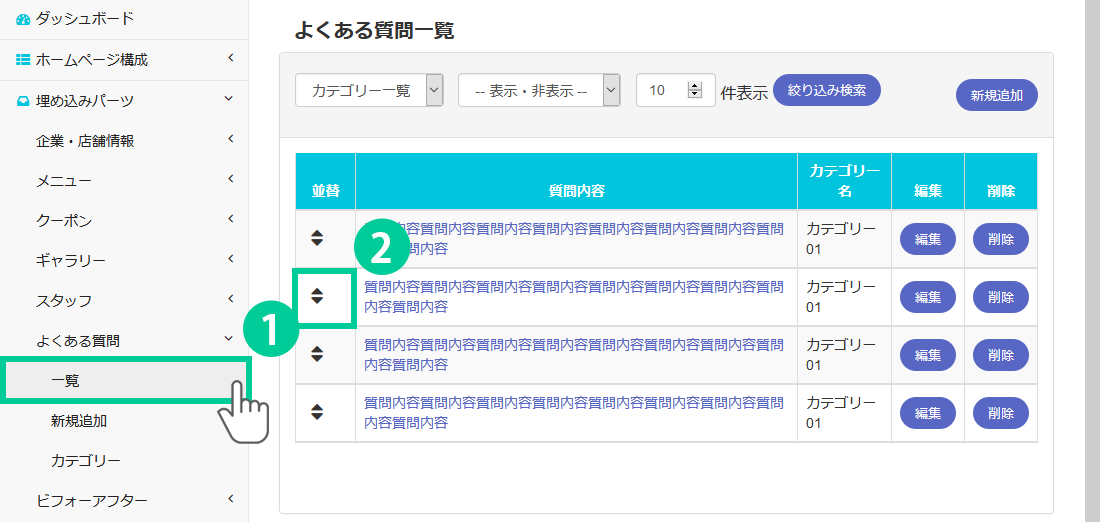The width and height of the screenshot is (1100, 522).
Task: Click the sort handle in the third row
Action: coord(317,354)
